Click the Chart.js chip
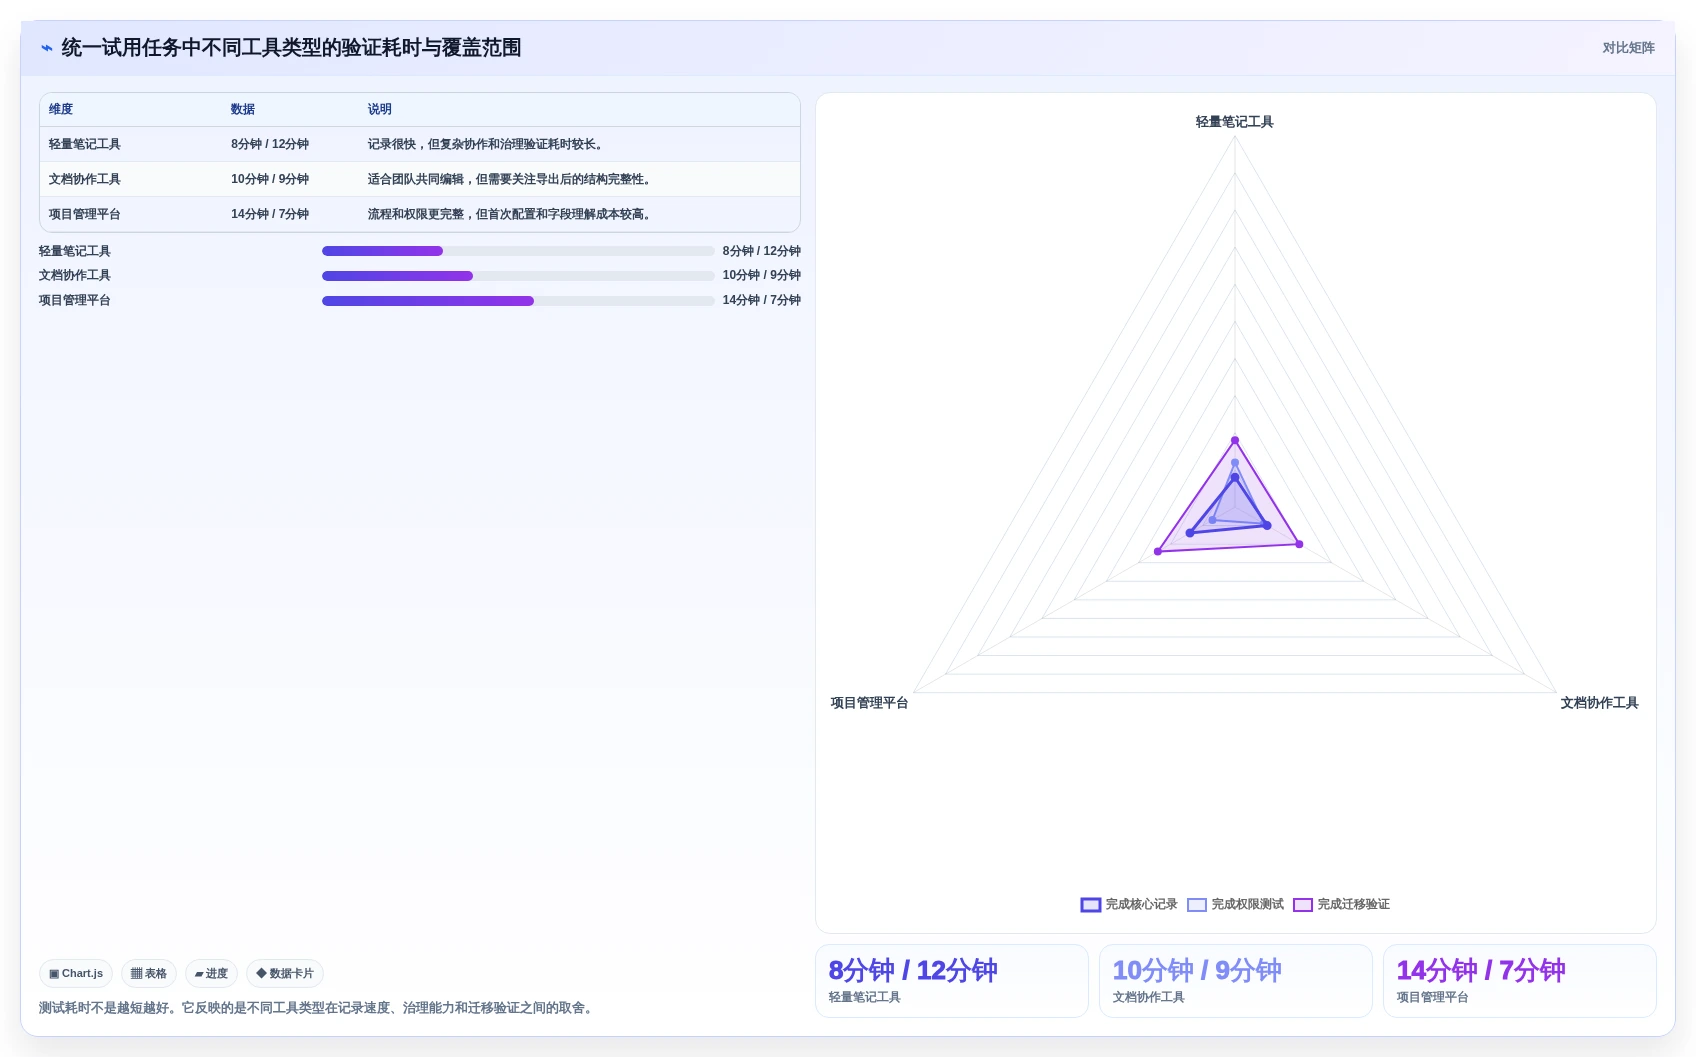Screen dimensions: 1696x1057 [76, 973]
